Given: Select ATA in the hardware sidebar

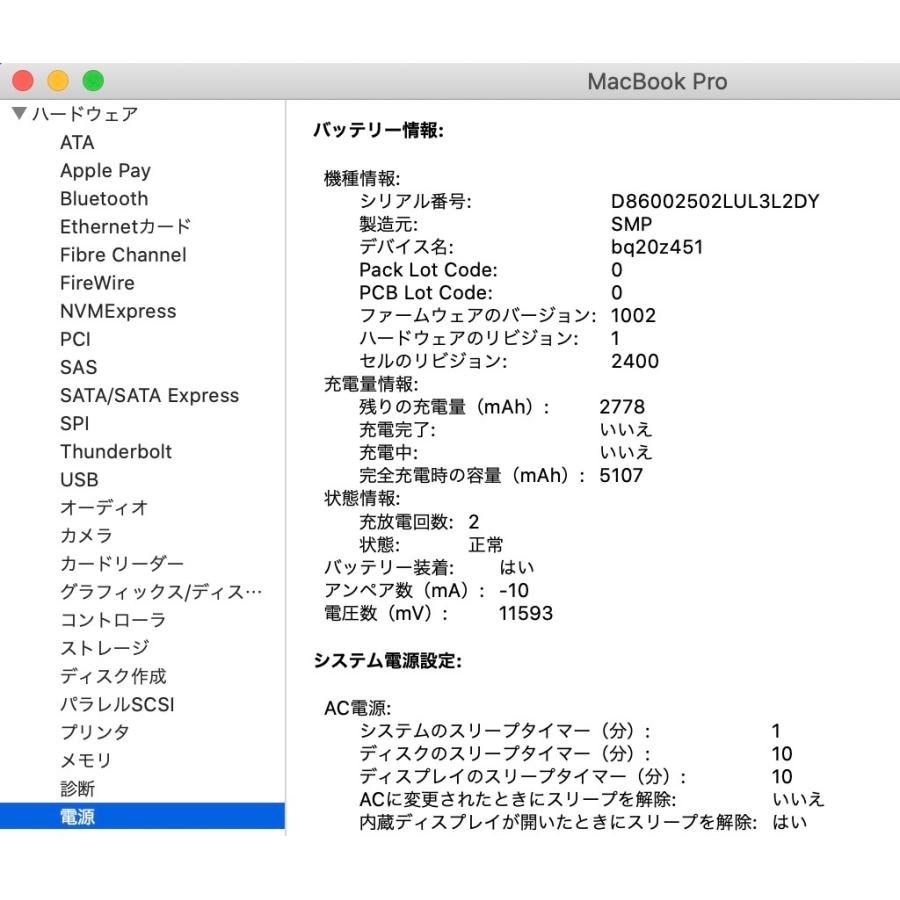Looking at the screenshot, I should 77,142.
